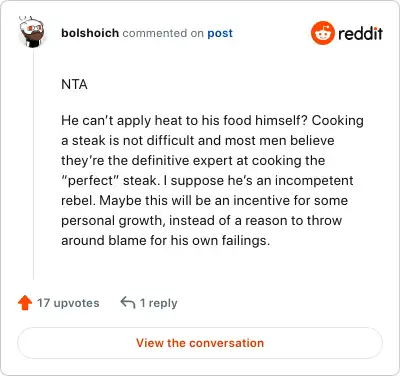Click the quoted word "perfect" in the comment

[90, 181]
